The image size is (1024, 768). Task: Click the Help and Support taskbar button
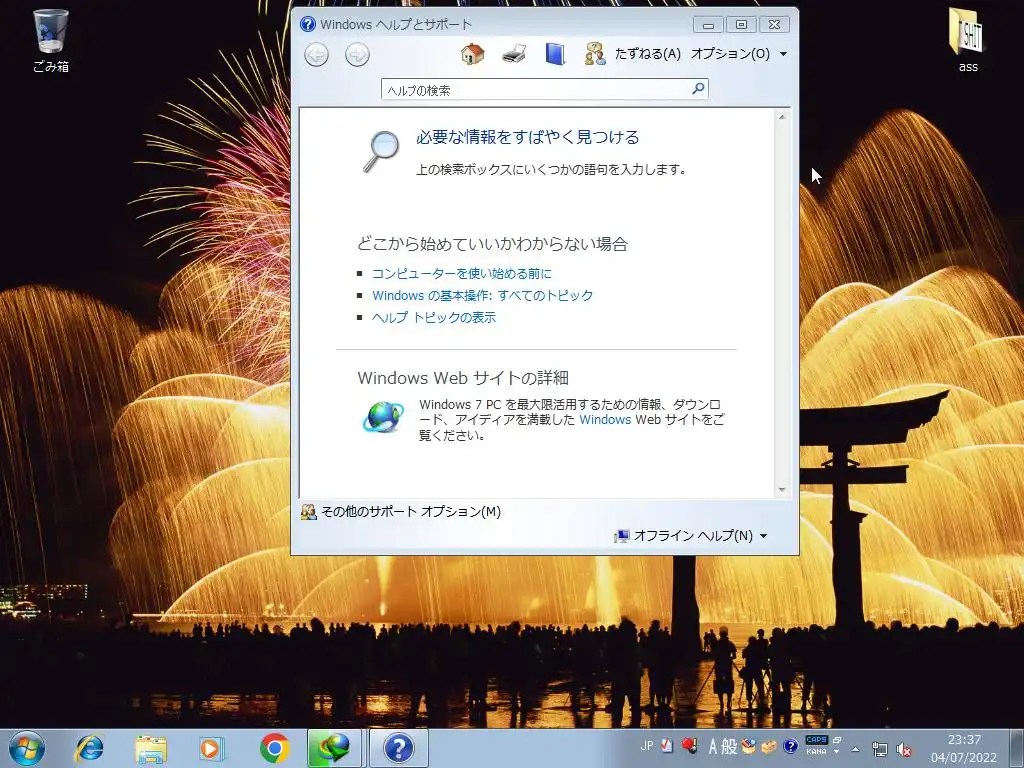click(399, 748)
